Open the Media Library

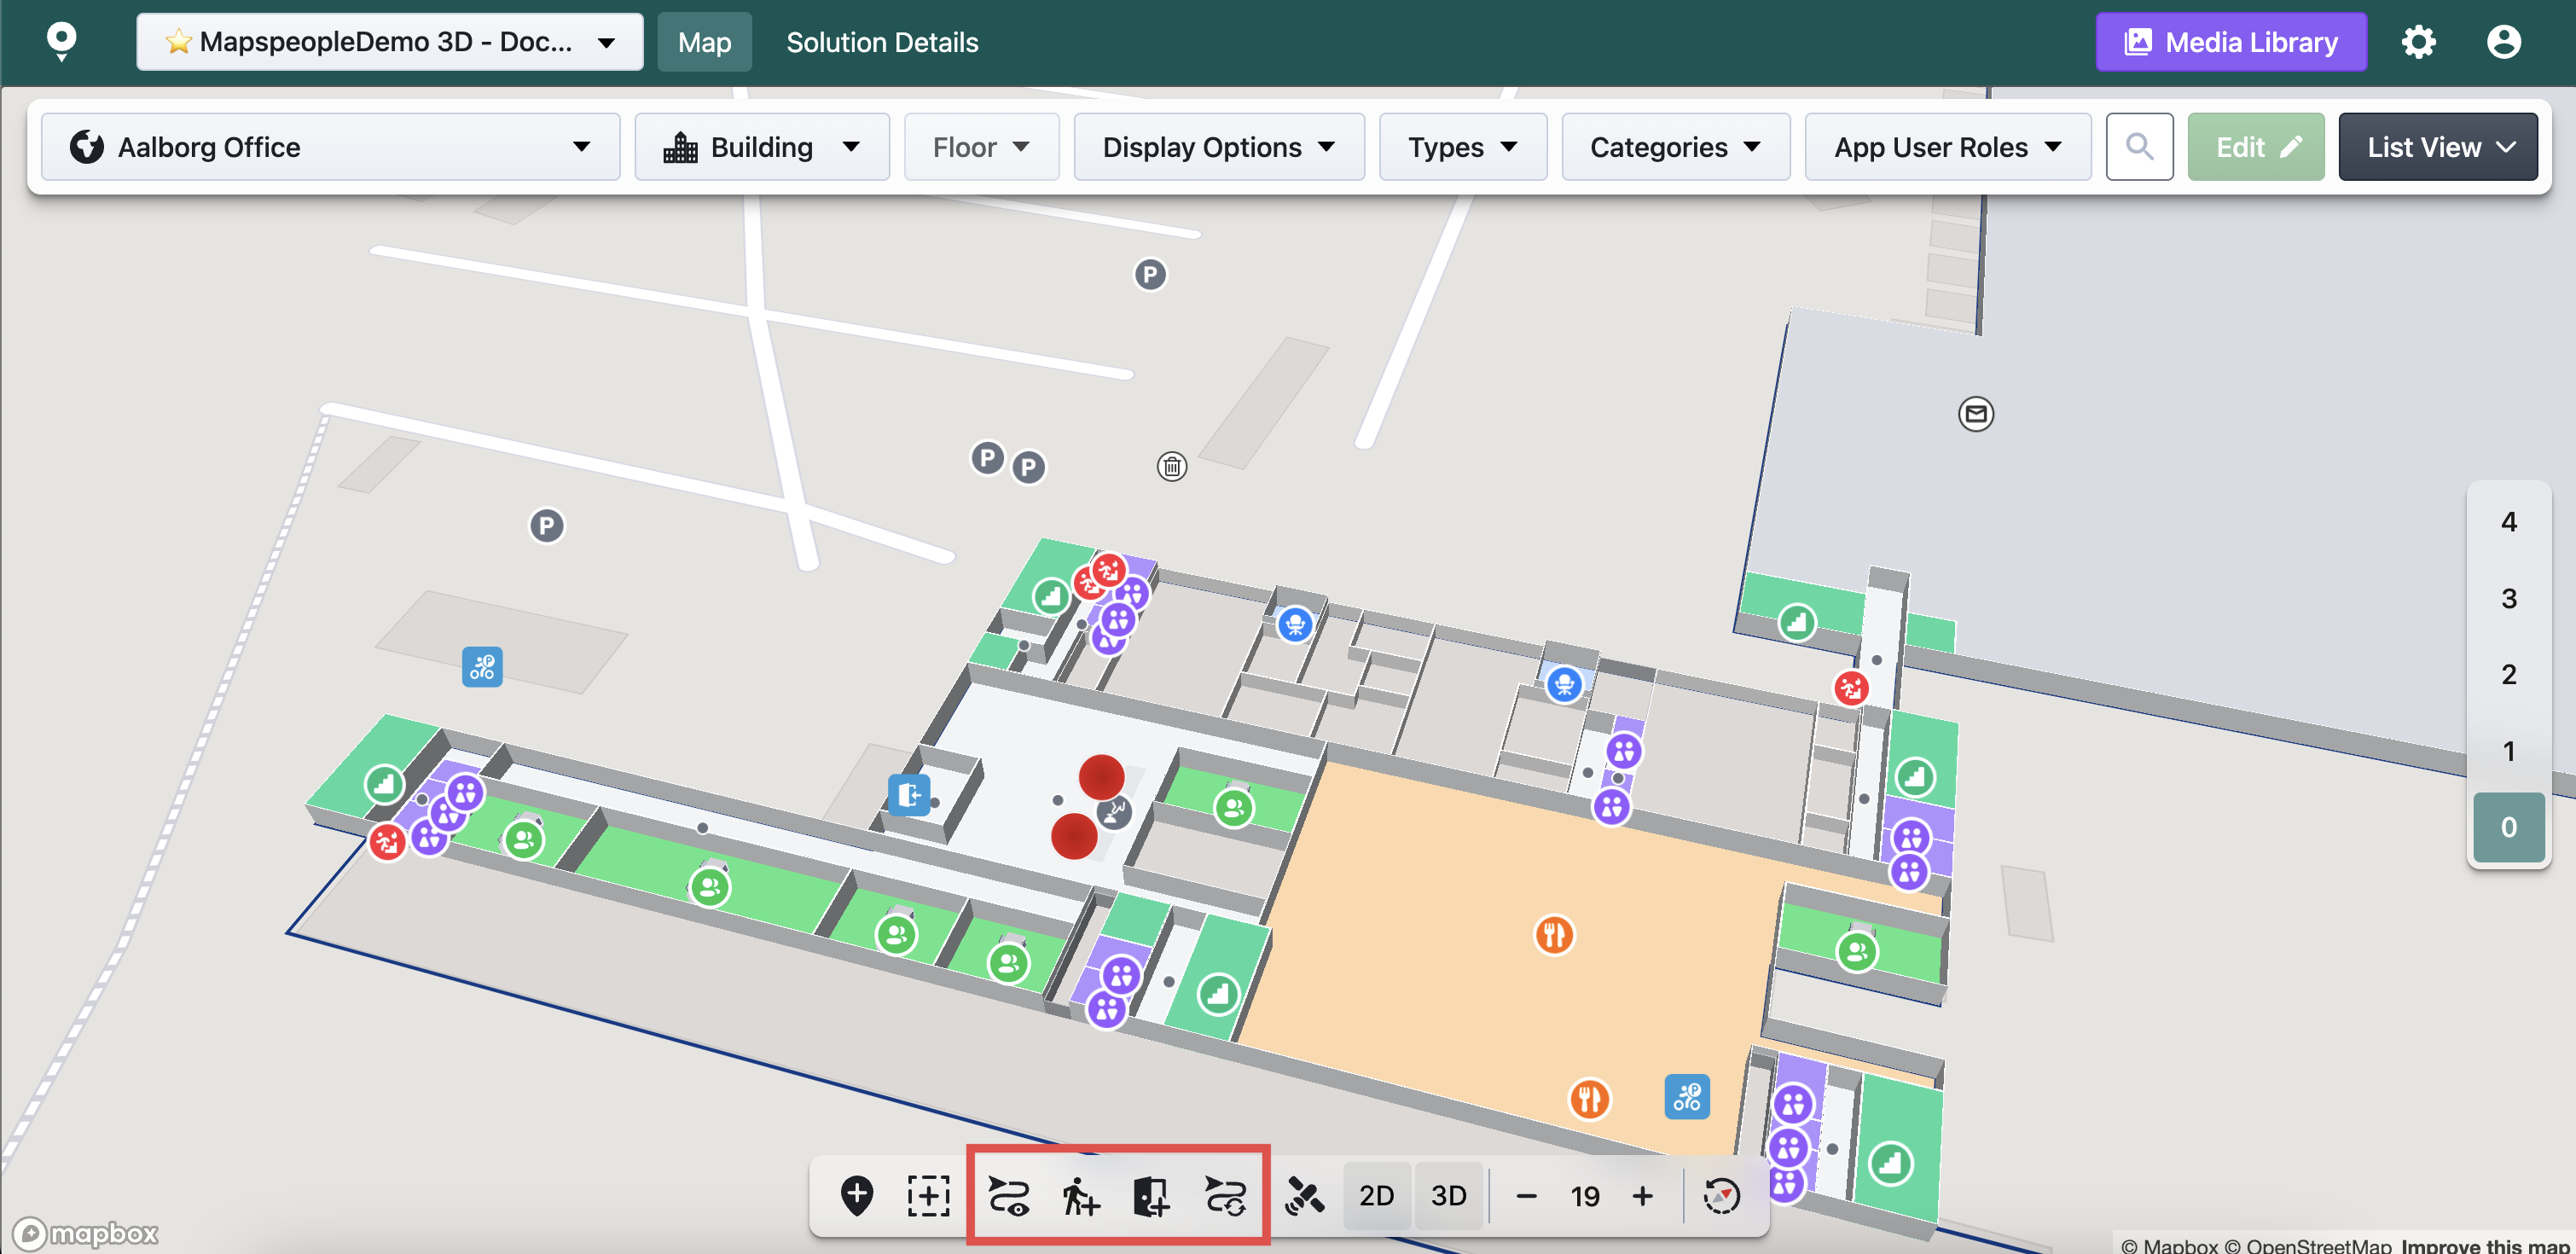point(2230,42)
